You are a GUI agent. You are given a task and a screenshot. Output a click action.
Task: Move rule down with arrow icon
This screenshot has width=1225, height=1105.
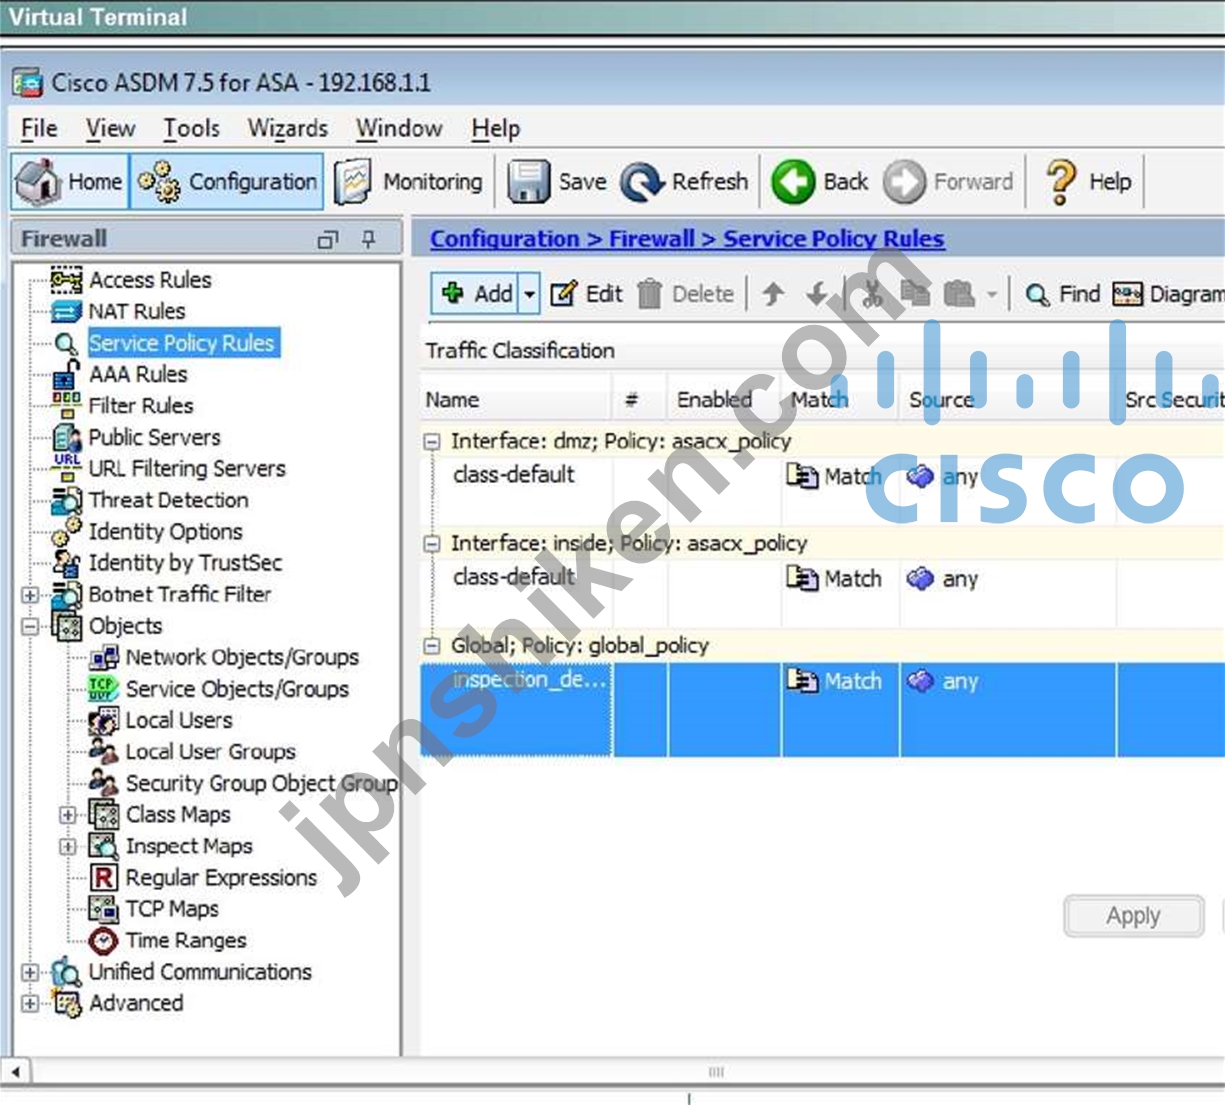(x=817, y=294)
